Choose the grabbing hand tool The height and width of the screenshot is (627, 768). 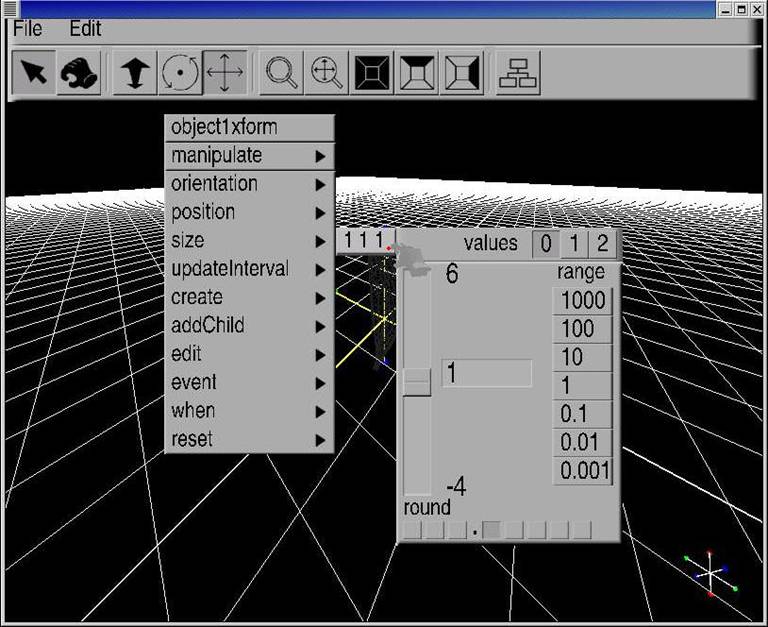point(79,72)
